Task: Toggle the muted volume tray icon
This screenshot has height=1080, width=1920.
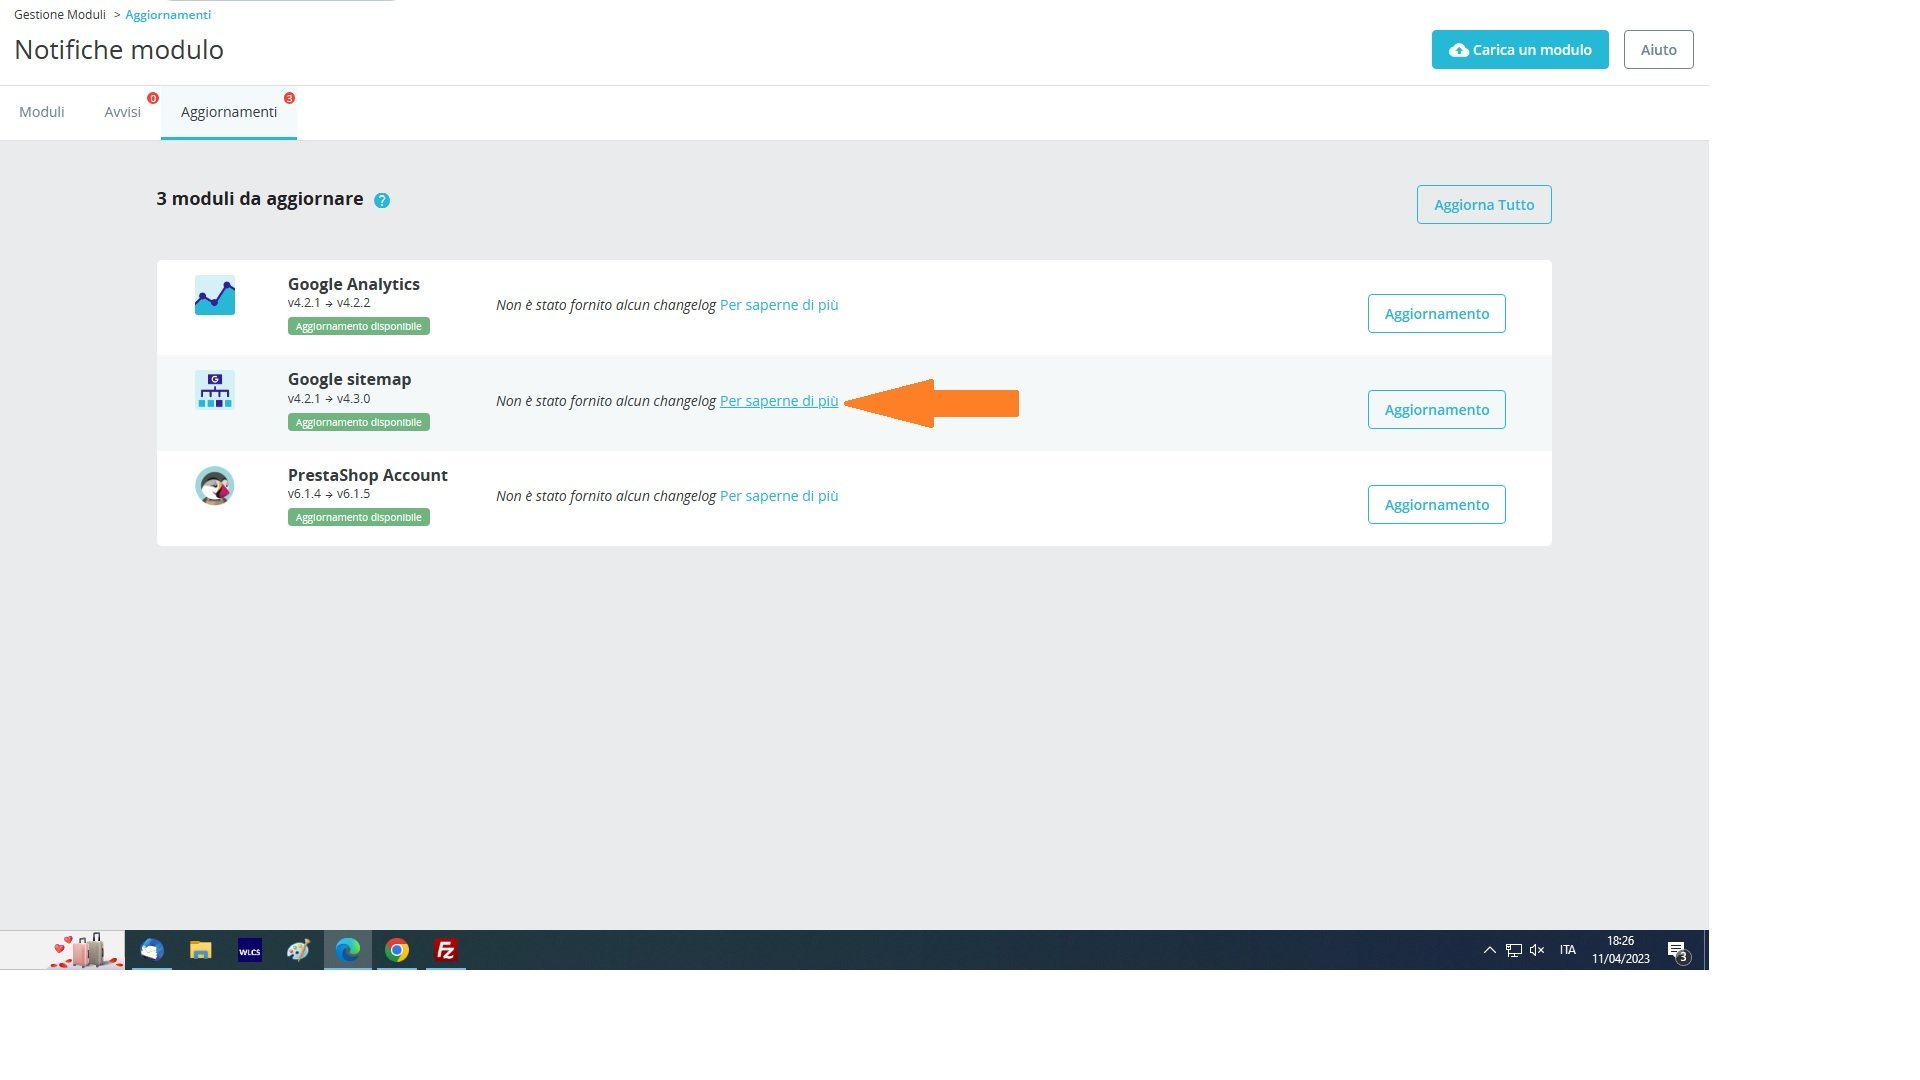Action: [1537, 950]
